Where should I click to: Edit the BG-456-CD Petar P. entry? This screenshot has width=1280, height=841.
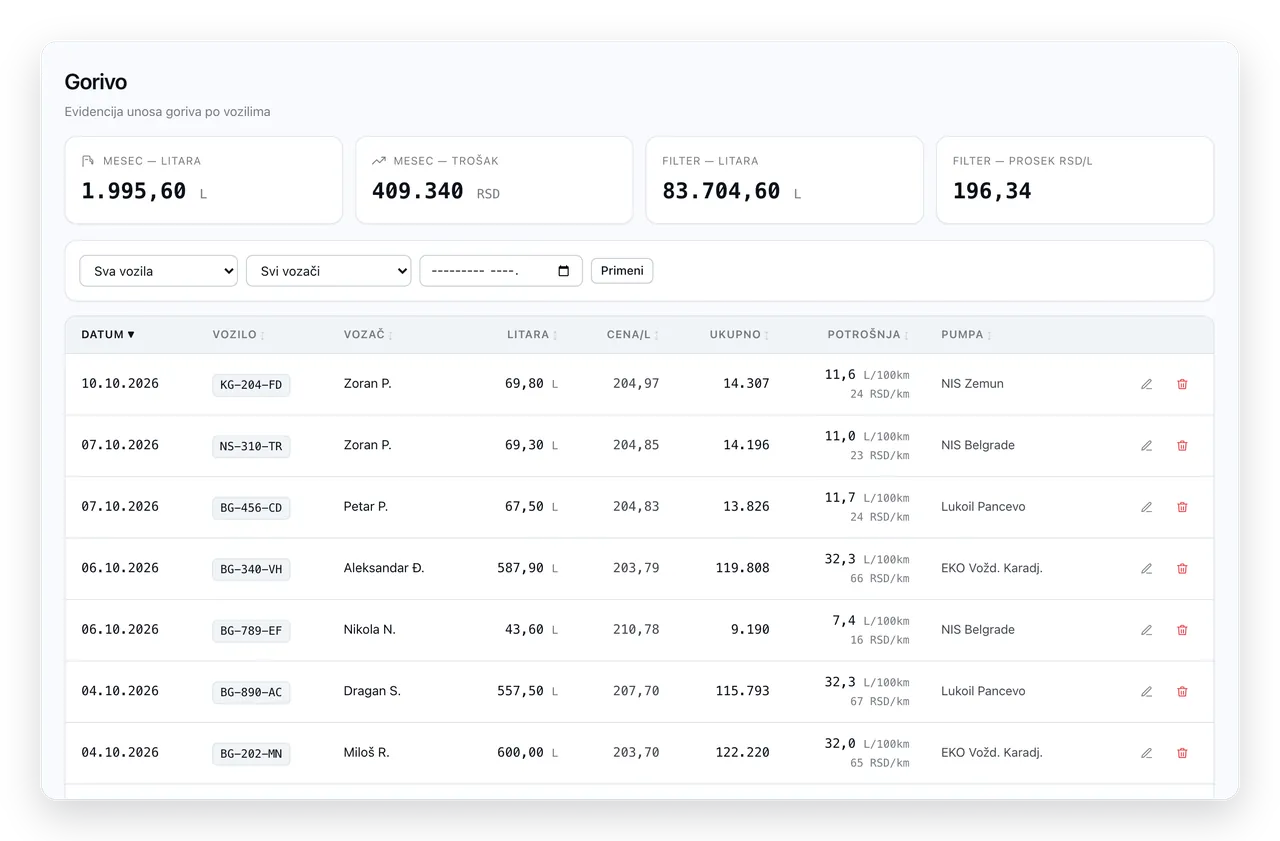point(1147,507)
